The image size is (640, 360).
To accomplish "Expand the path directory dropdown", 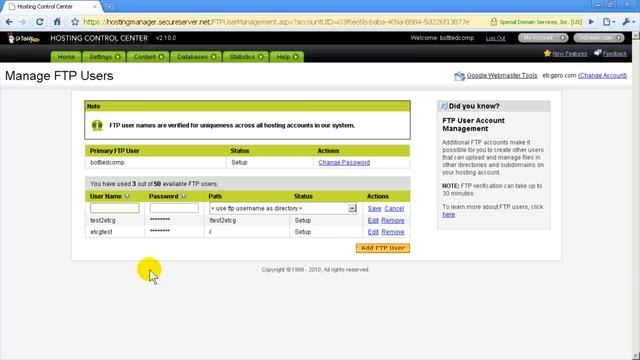I will tap(352, 209).
